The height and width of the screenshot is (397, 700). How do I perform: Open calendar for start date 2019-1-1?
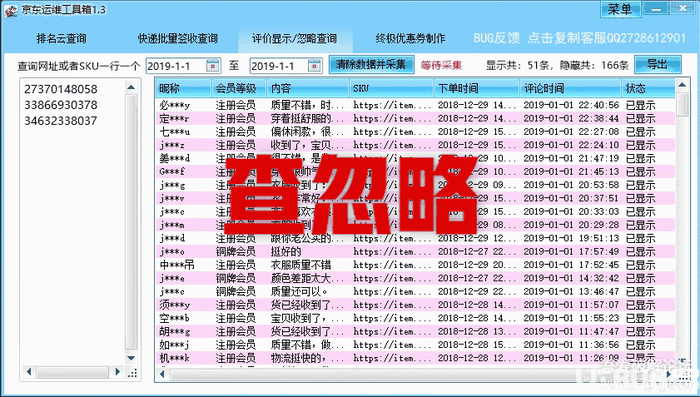click(213, 66)
